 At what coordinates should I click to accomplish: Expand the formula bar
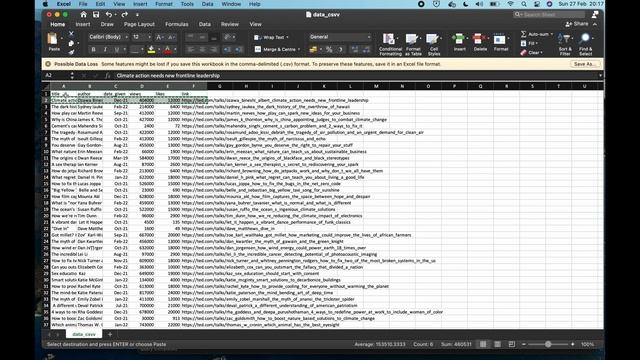click(x=600, y=76)
